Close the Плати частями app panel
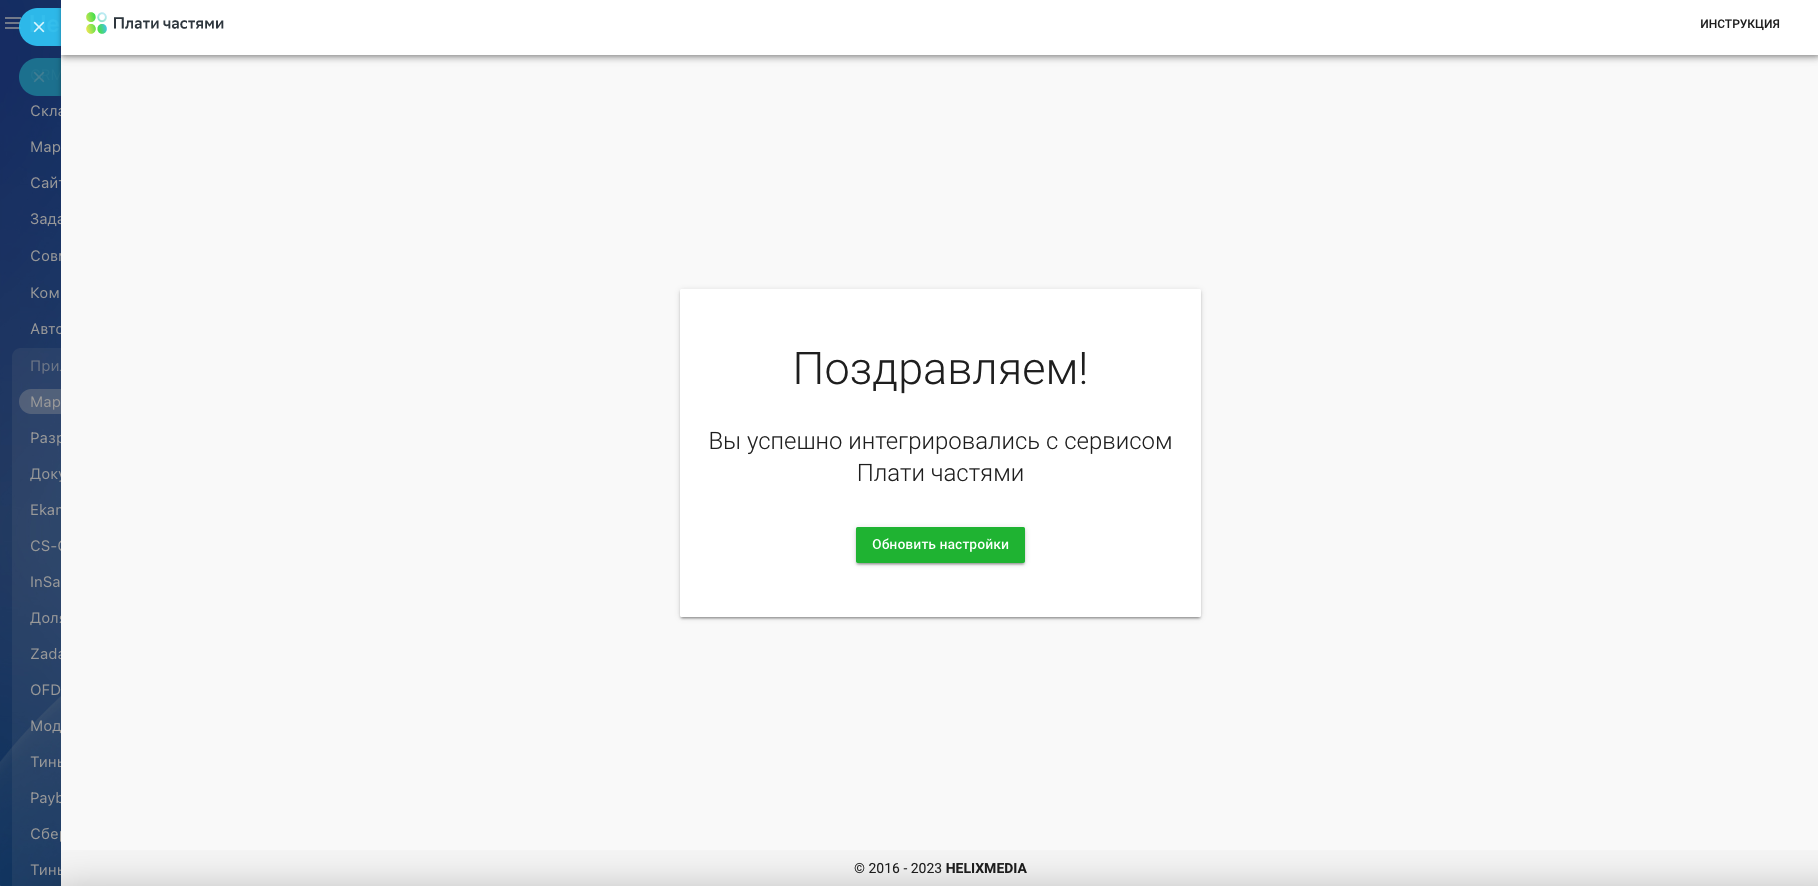1818x886 pixels. [x=39, y=27]
